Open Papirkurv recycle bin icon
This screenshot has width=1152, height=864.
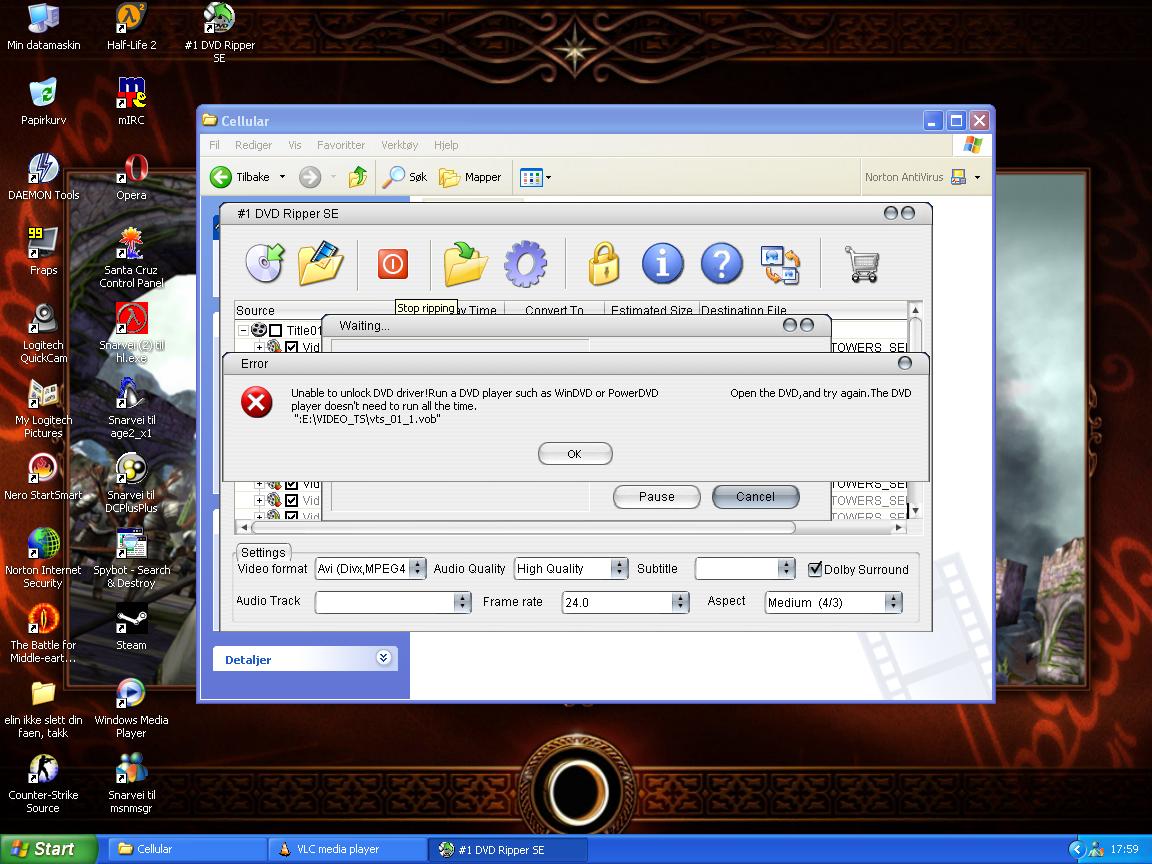tap(43, 101)
